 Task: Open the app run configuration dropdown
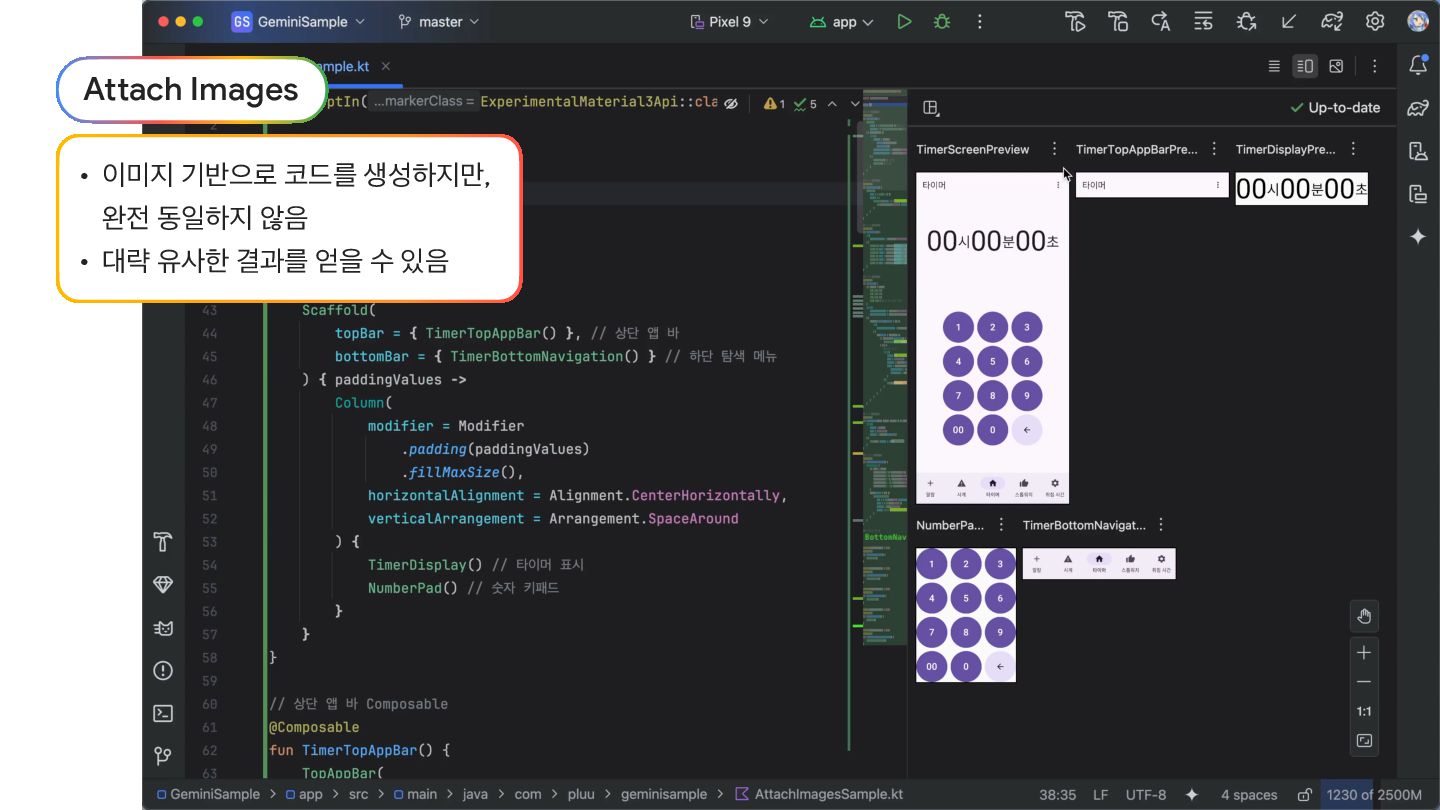click(841, 21)
